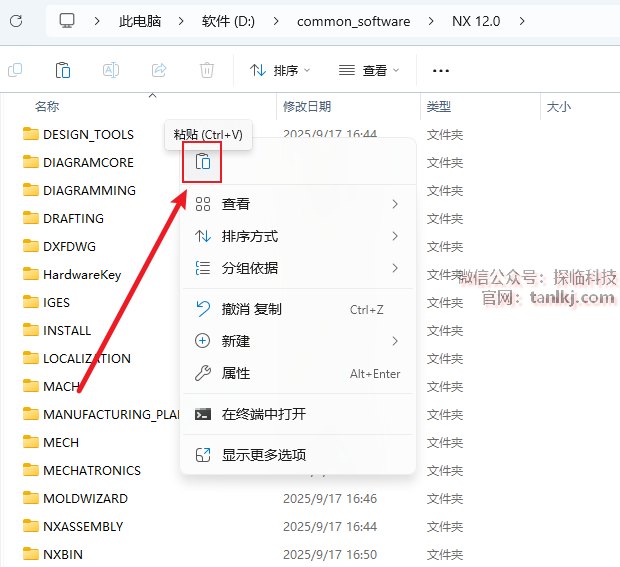Image resolution: width=620 pixels, height=567 pixels.
Task: Sort by the 名称 column header
Action: (47, 106)
